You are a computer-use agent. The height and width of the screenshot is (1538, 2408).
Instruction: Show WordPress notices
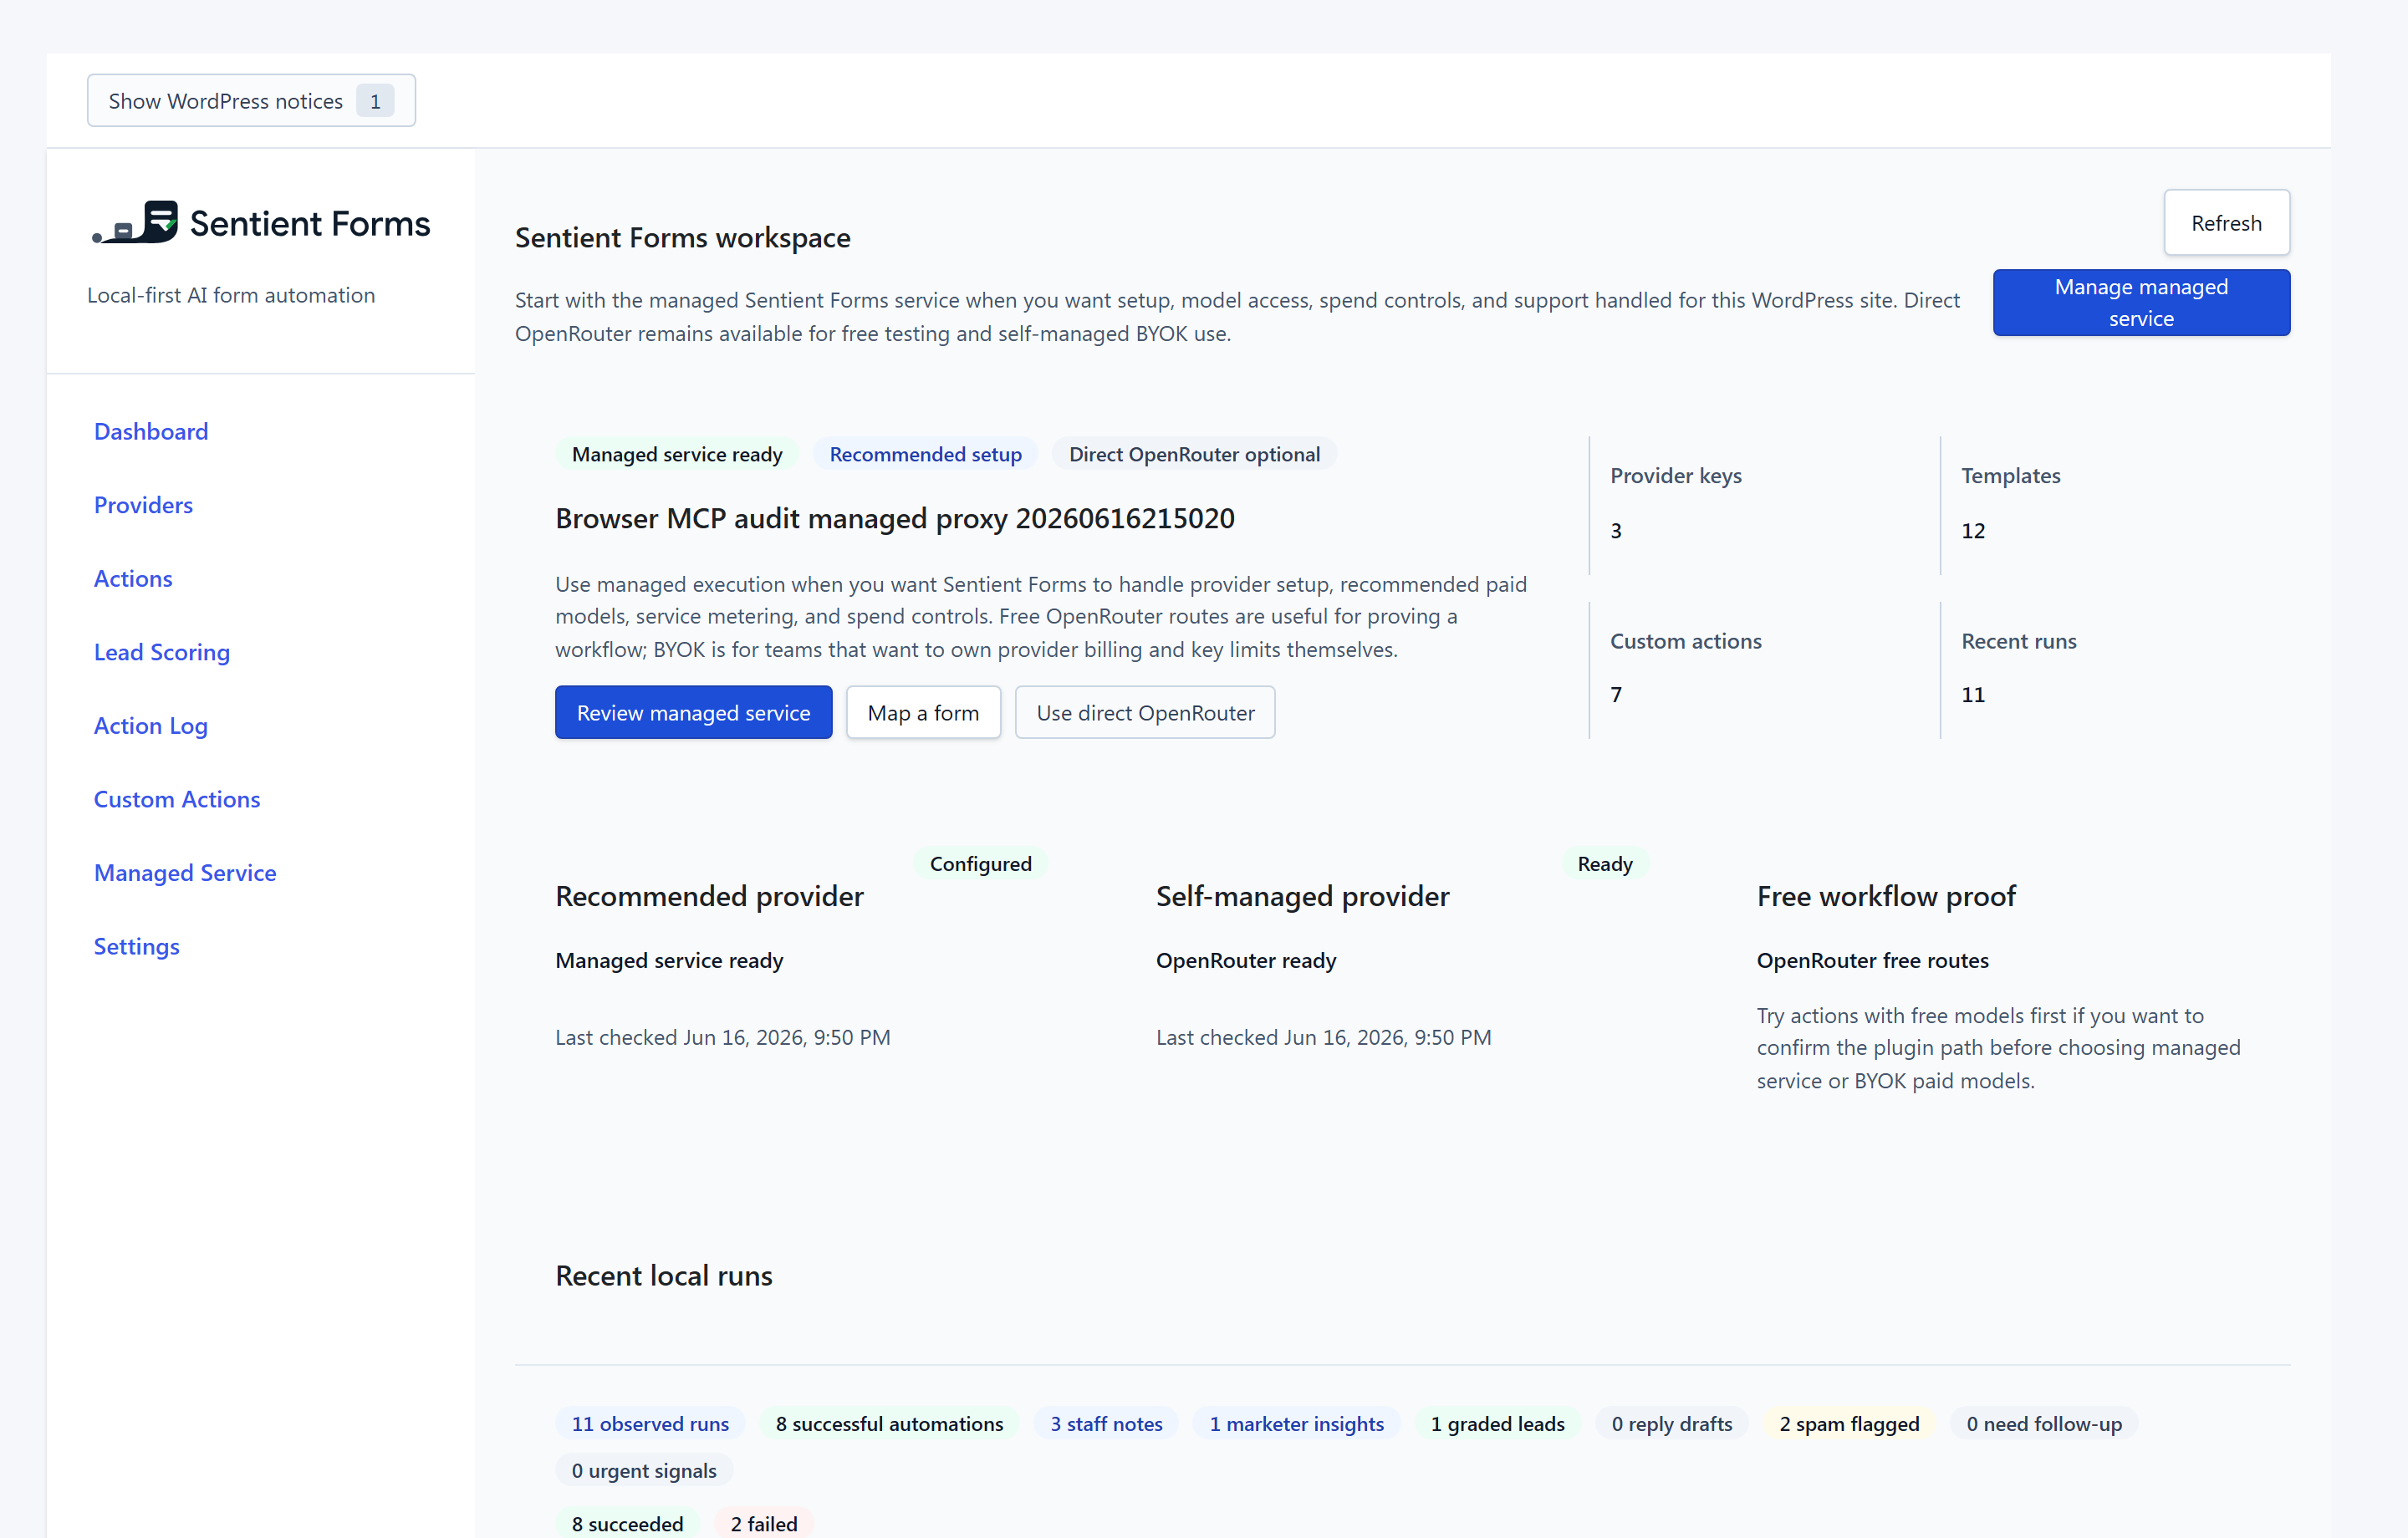tap(251, 101)
